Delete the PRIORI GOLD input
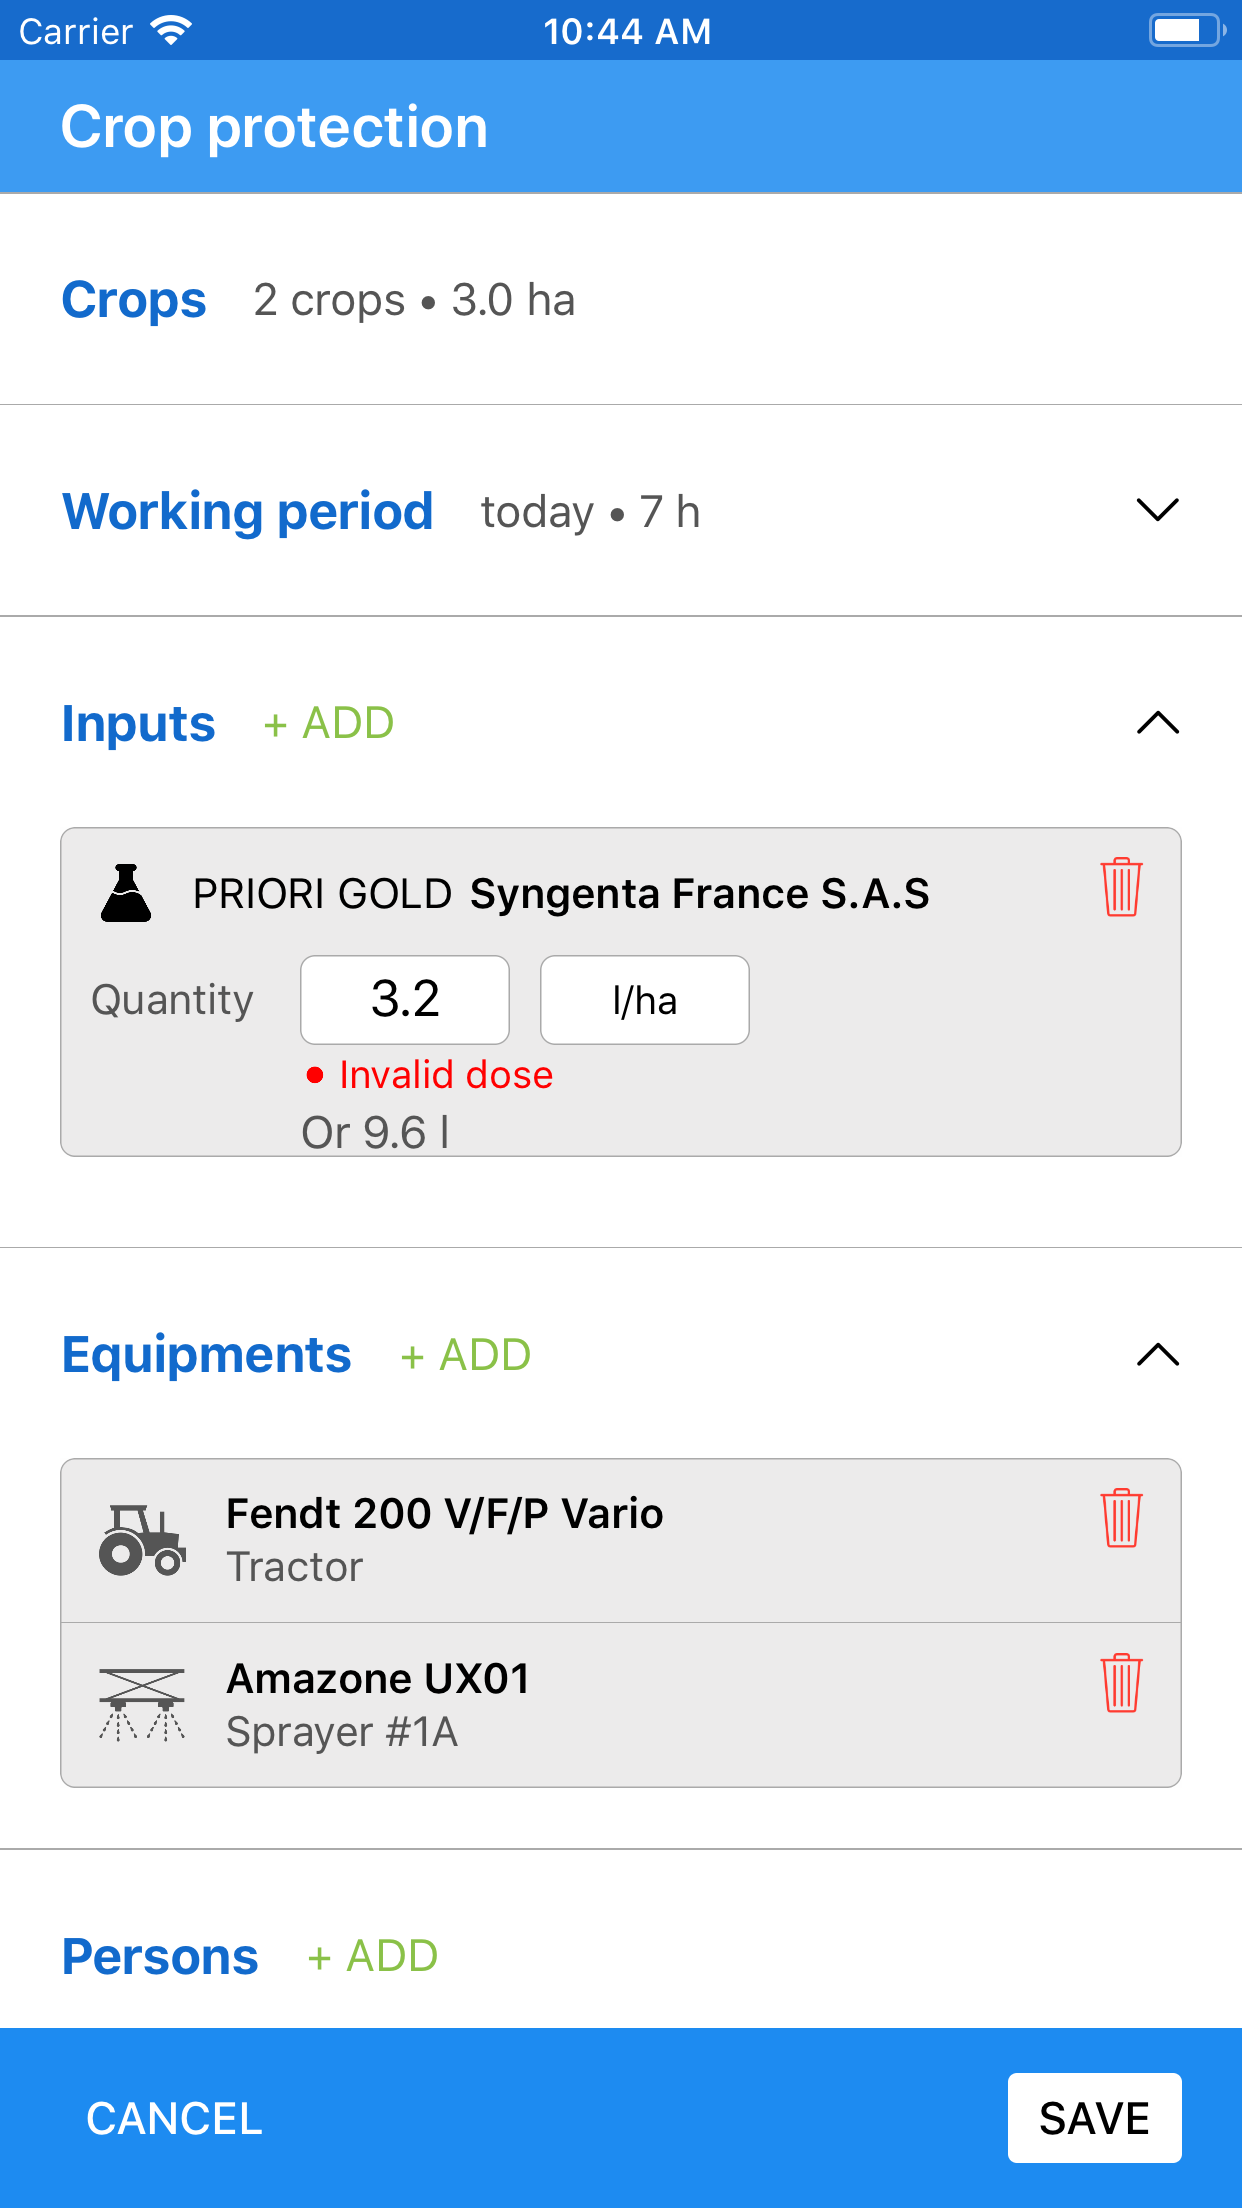Viewport: 1242px width, 2208px height. (1121, 887)
